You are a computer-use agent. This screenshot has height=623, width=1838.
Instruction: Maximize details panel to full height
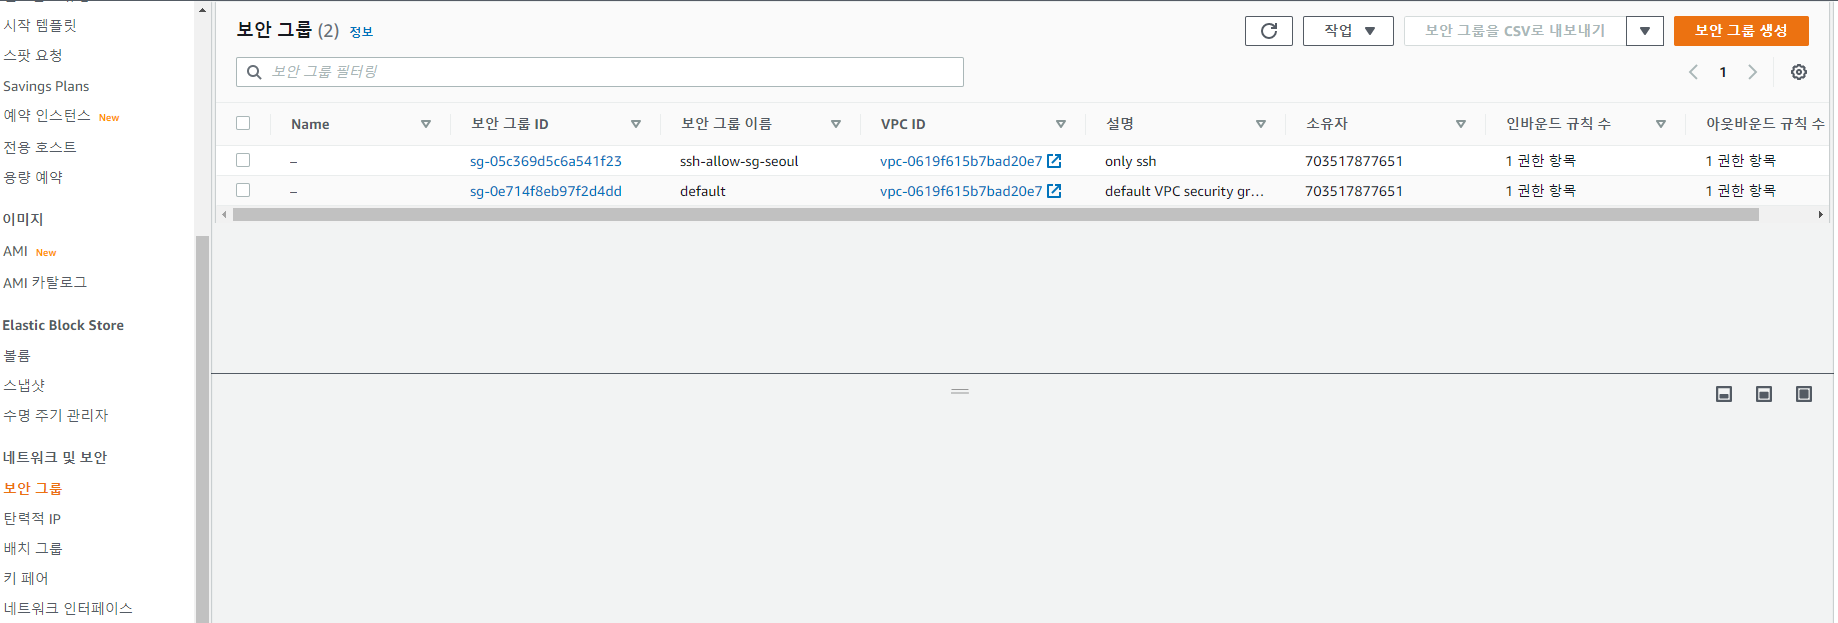tap(1804, 394)
